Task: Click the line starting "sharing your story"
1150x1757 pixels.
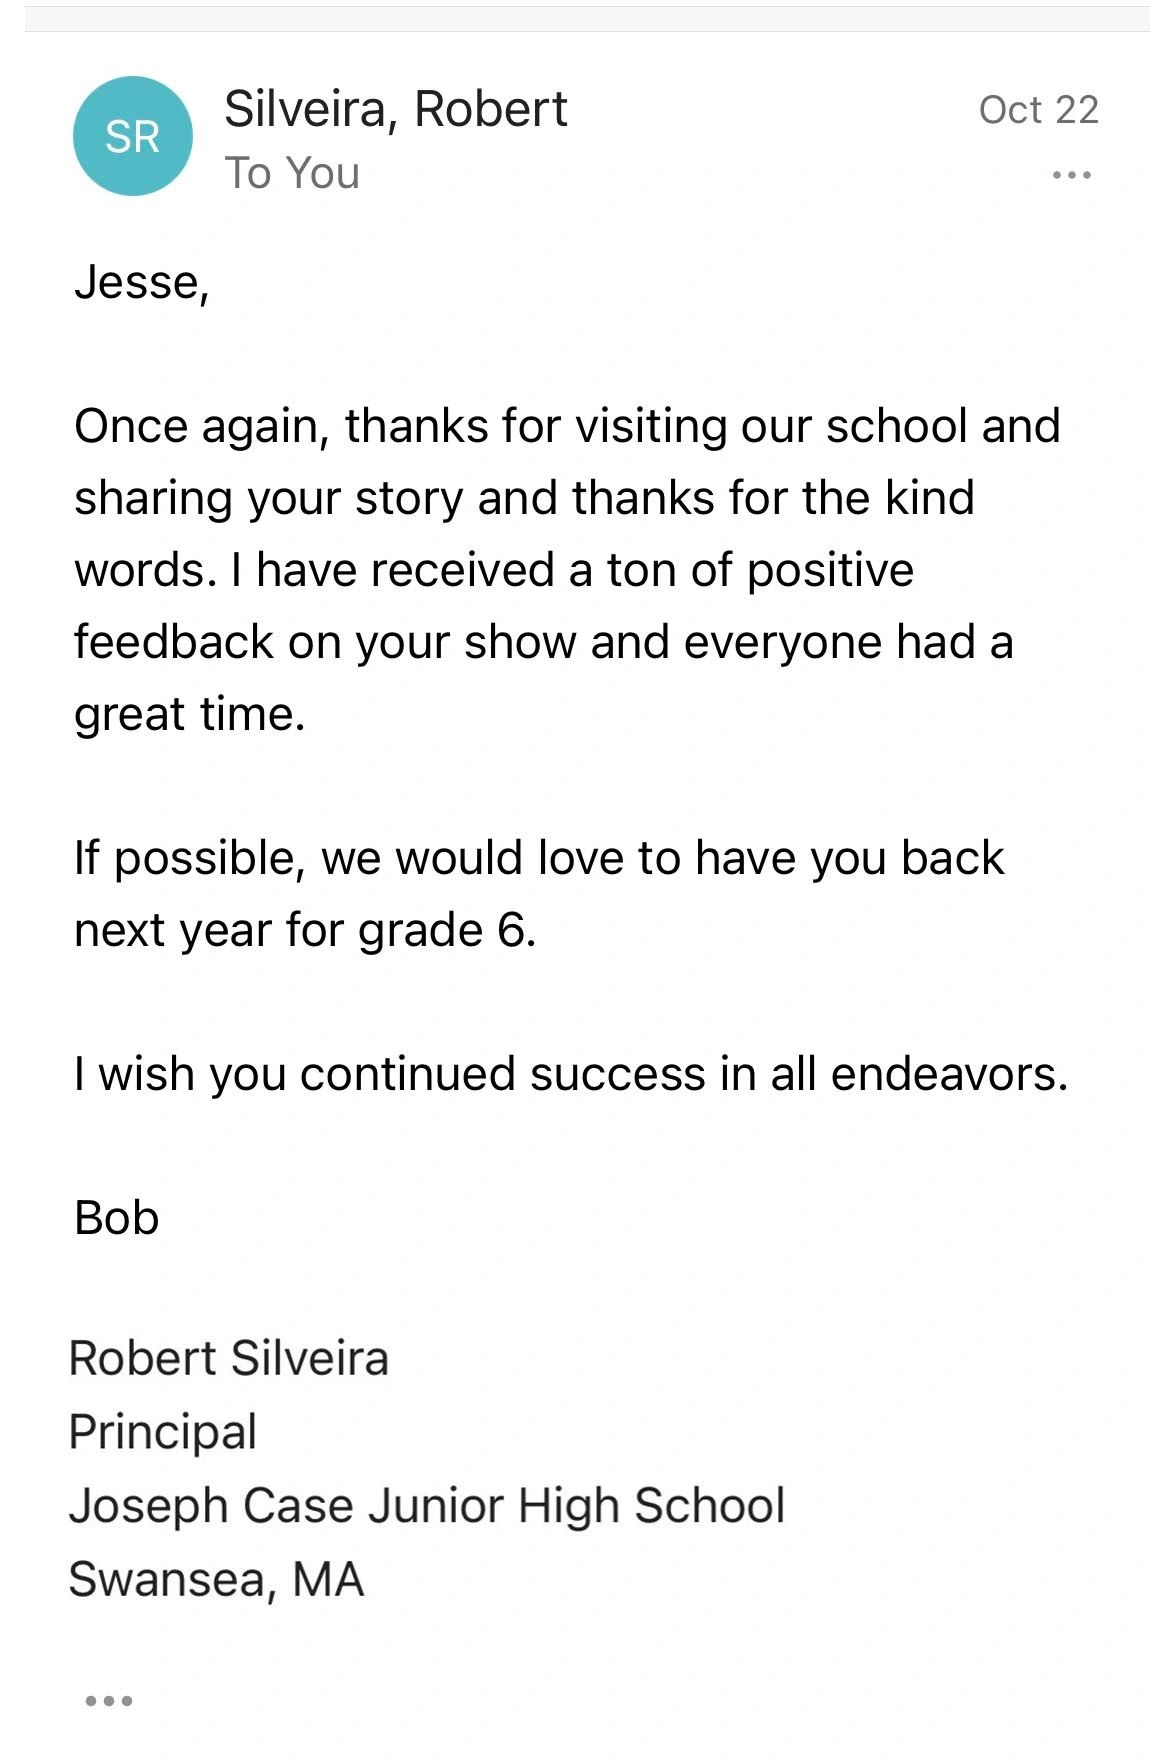Action: [x=524, y=498]
